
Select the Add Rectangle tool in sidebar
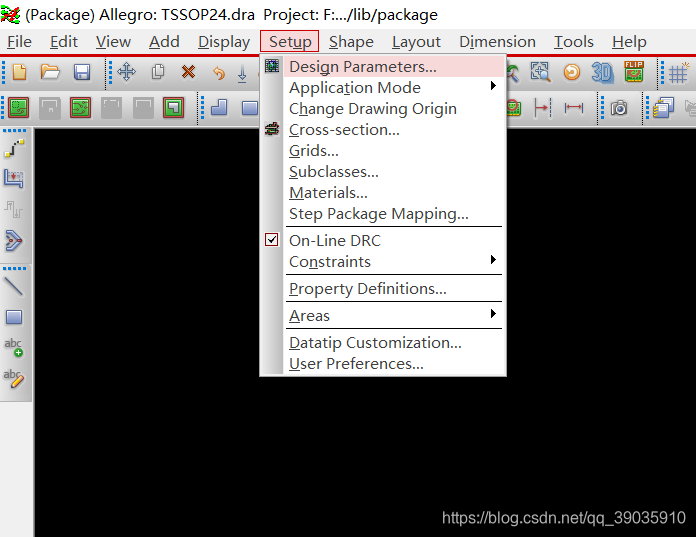coord(14,317)
